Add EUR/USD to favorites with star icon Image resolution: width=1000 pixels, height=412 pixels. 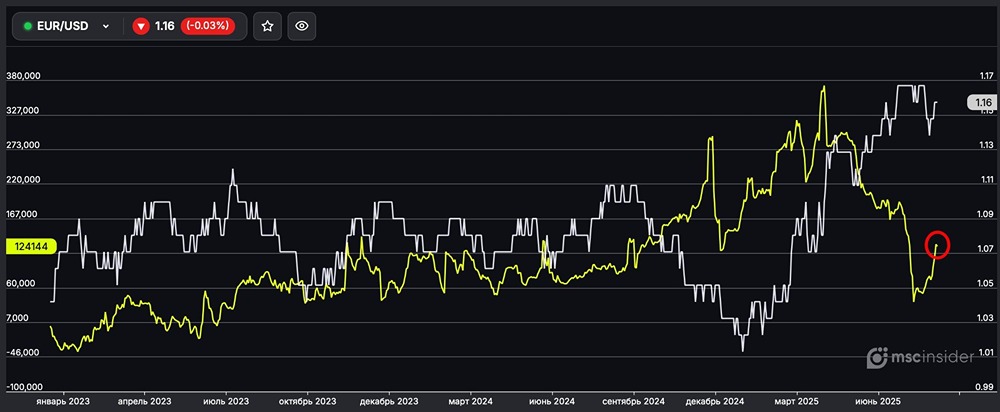point(267,27)
